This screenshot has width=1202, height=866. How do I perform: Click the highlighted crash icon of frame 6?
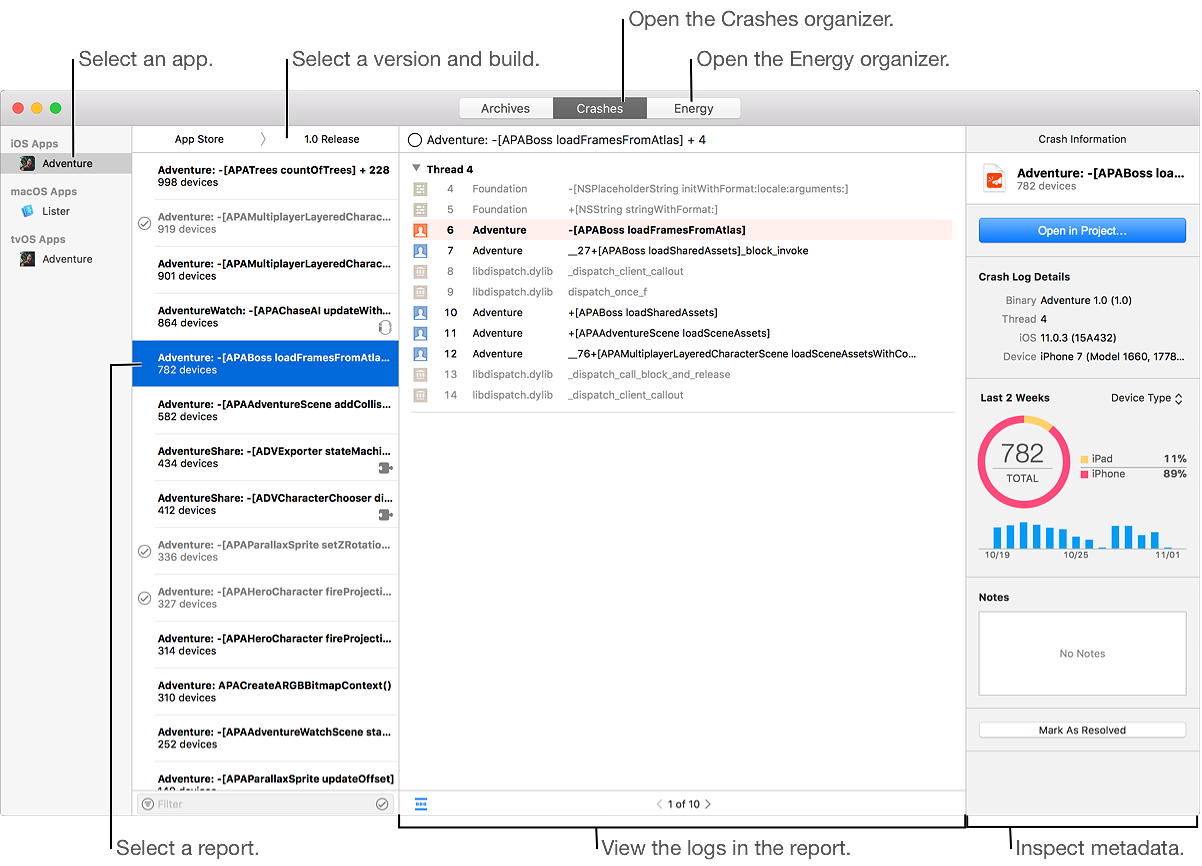421,230
